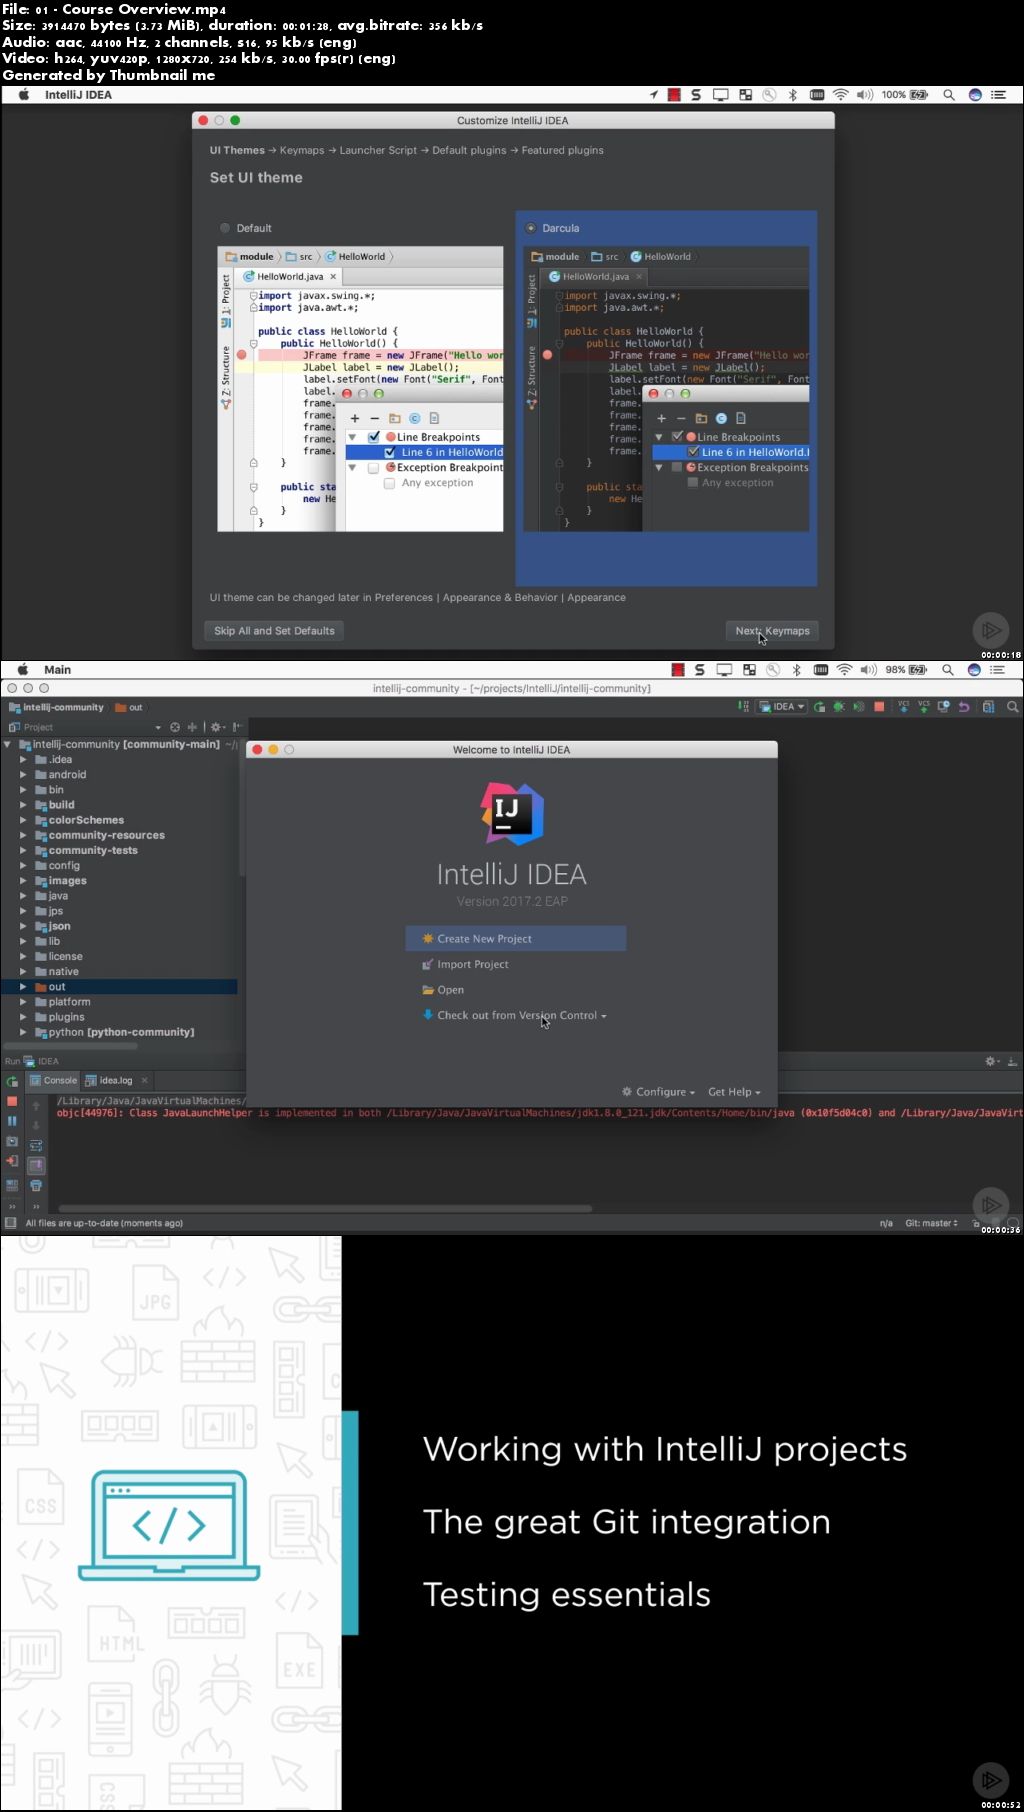
Task: Click Rerun icon in Run panel
Action: tap(12, 1082)
